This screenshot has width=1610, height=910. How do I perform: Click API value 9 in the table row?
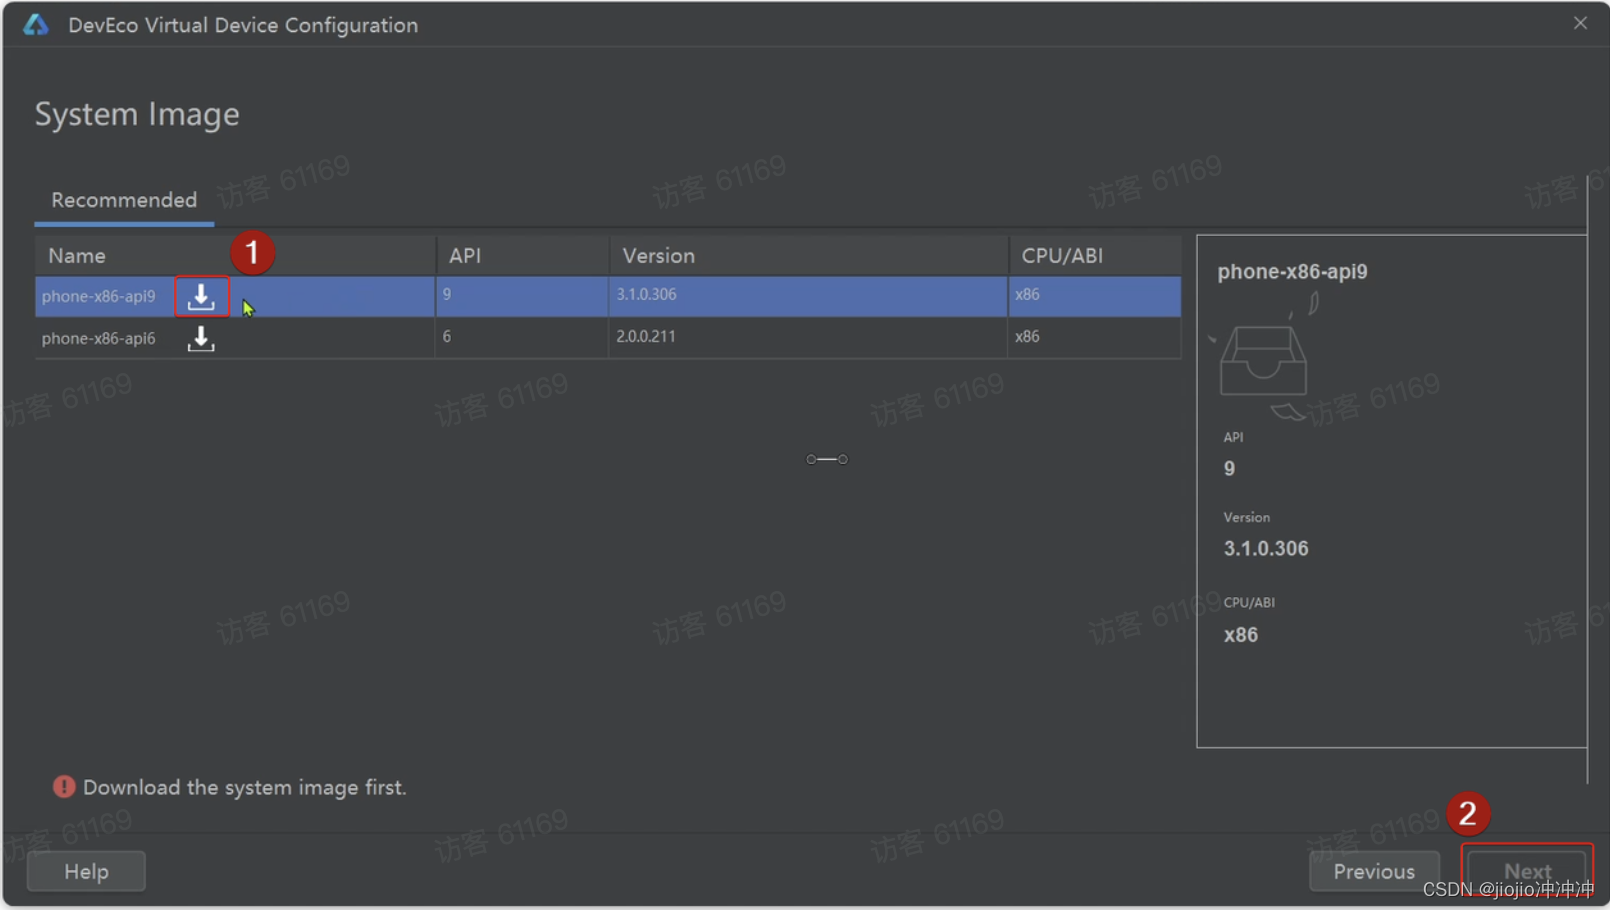(447, 294)
